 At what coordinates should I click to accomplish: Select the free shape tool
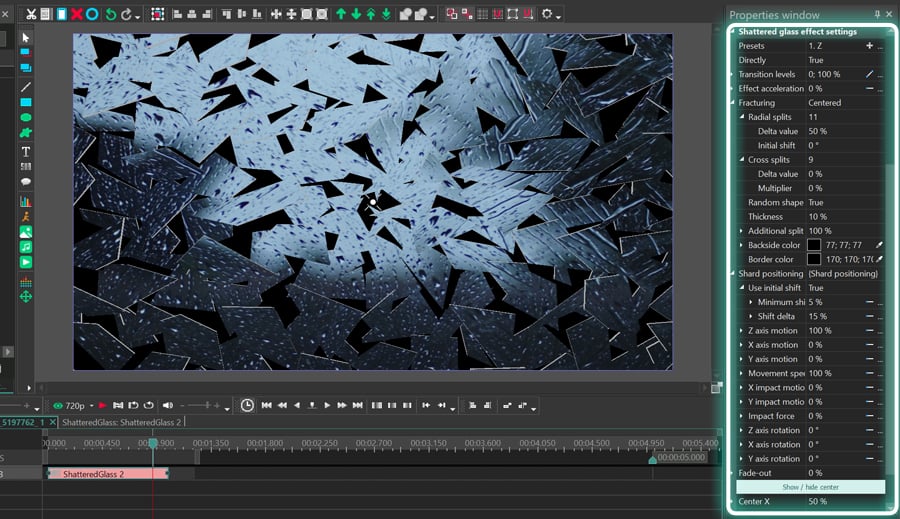point(26,133)
